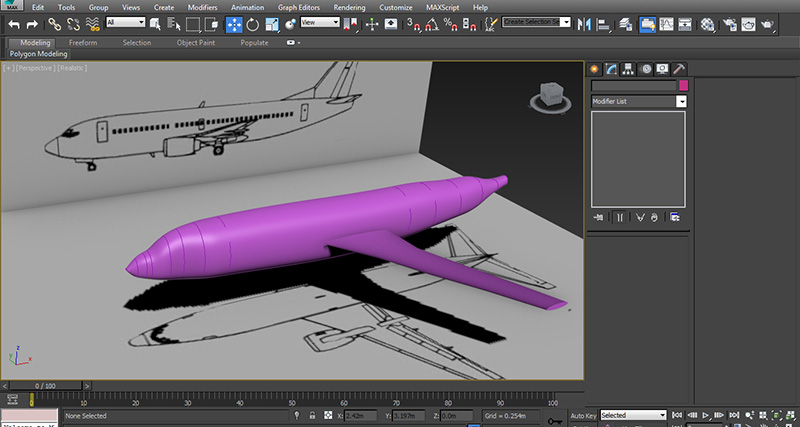Click the Select and Link tool
The height and width of the screenshot is (427, 800).
point(55,24)
